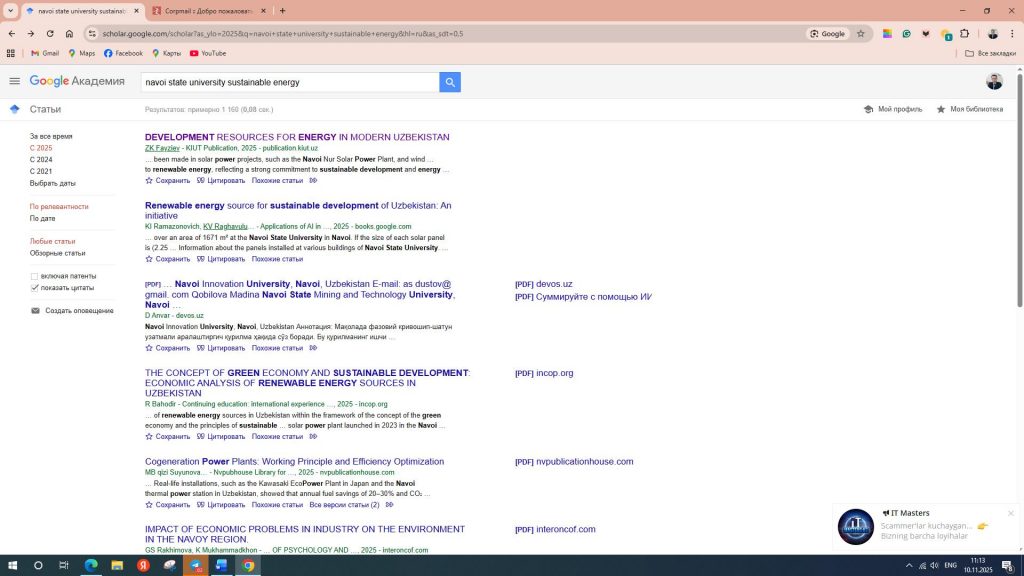Select Обзорные статьи article type filter
1024x576 pixels.
[57, 253]
